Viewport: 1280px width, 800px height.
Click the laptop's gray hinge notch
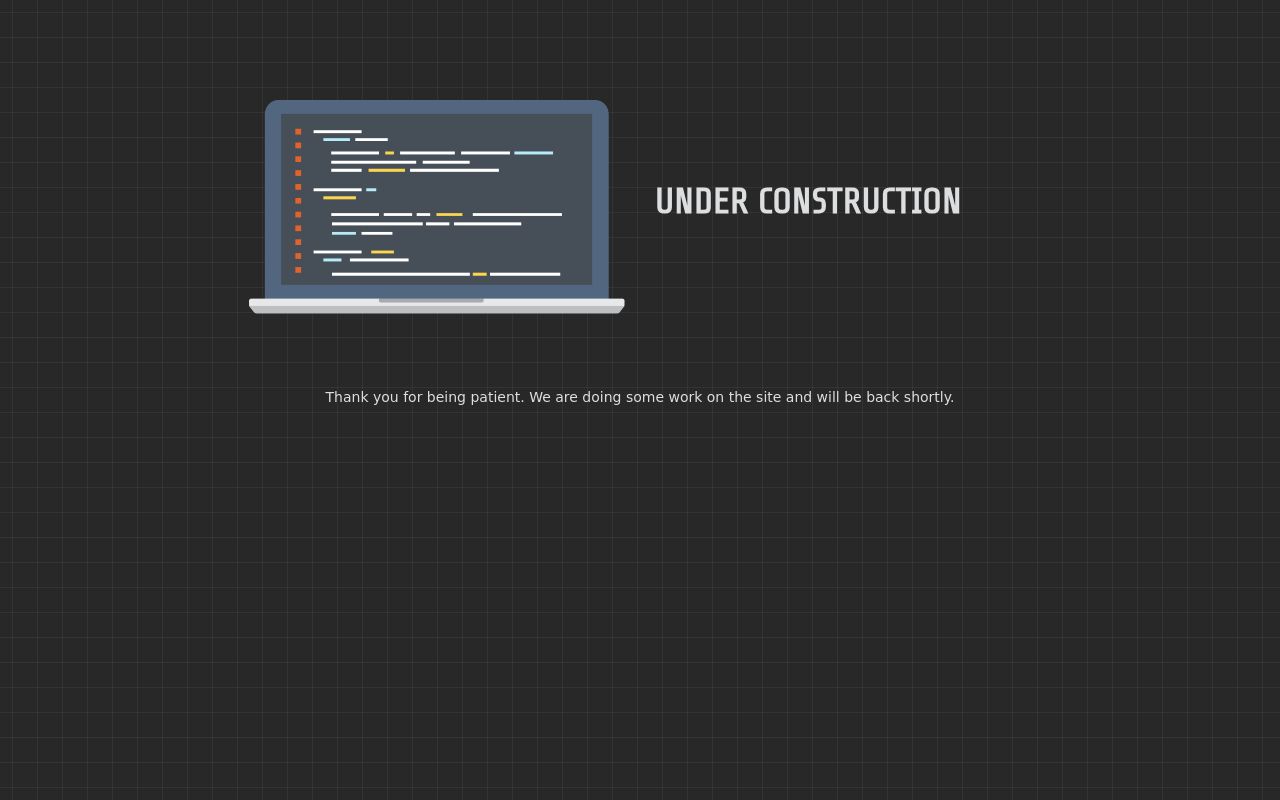point(431,300)
